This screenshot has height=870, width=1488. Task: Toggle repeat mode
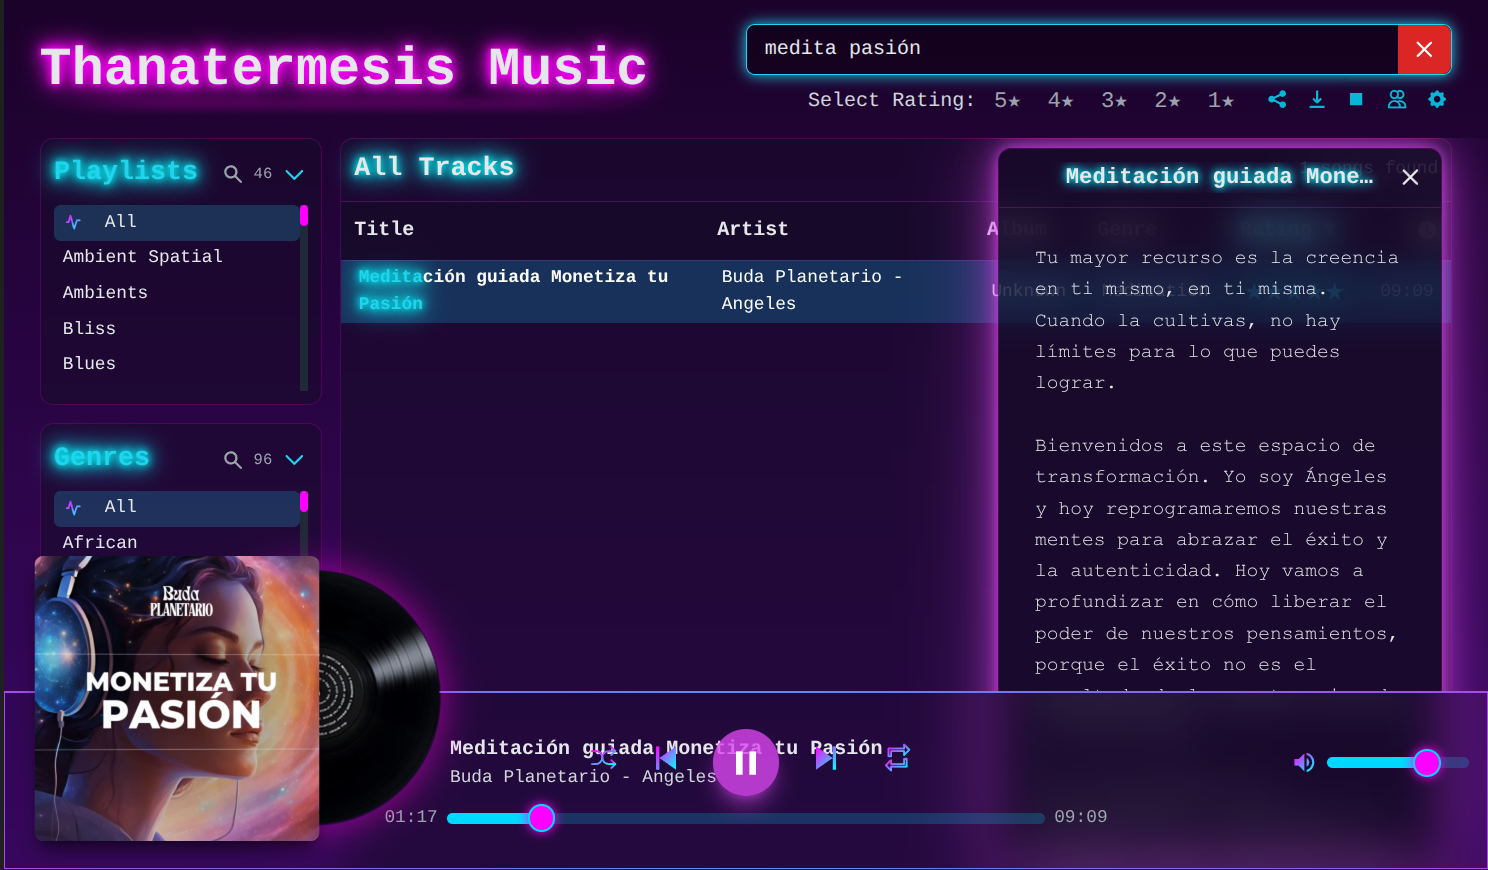point(898,758)
